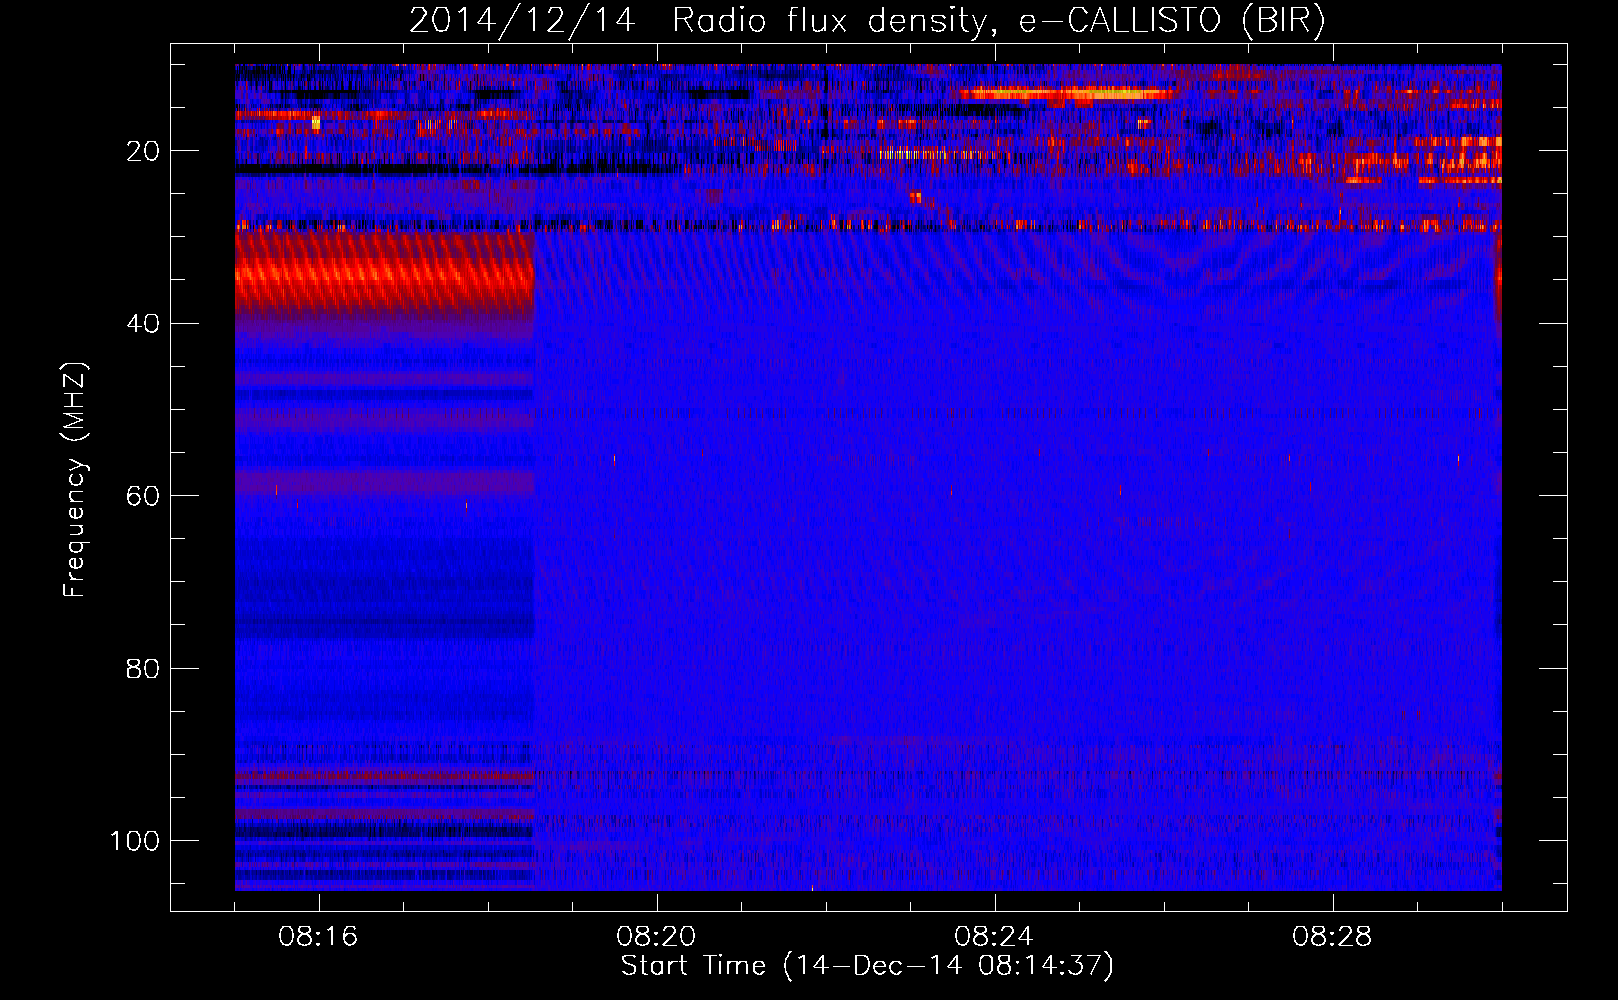Click the plot title "Radio flux density, e-CALLISTO (BIR)"
The image size is (1618, 1000).
tap(998, 20)
